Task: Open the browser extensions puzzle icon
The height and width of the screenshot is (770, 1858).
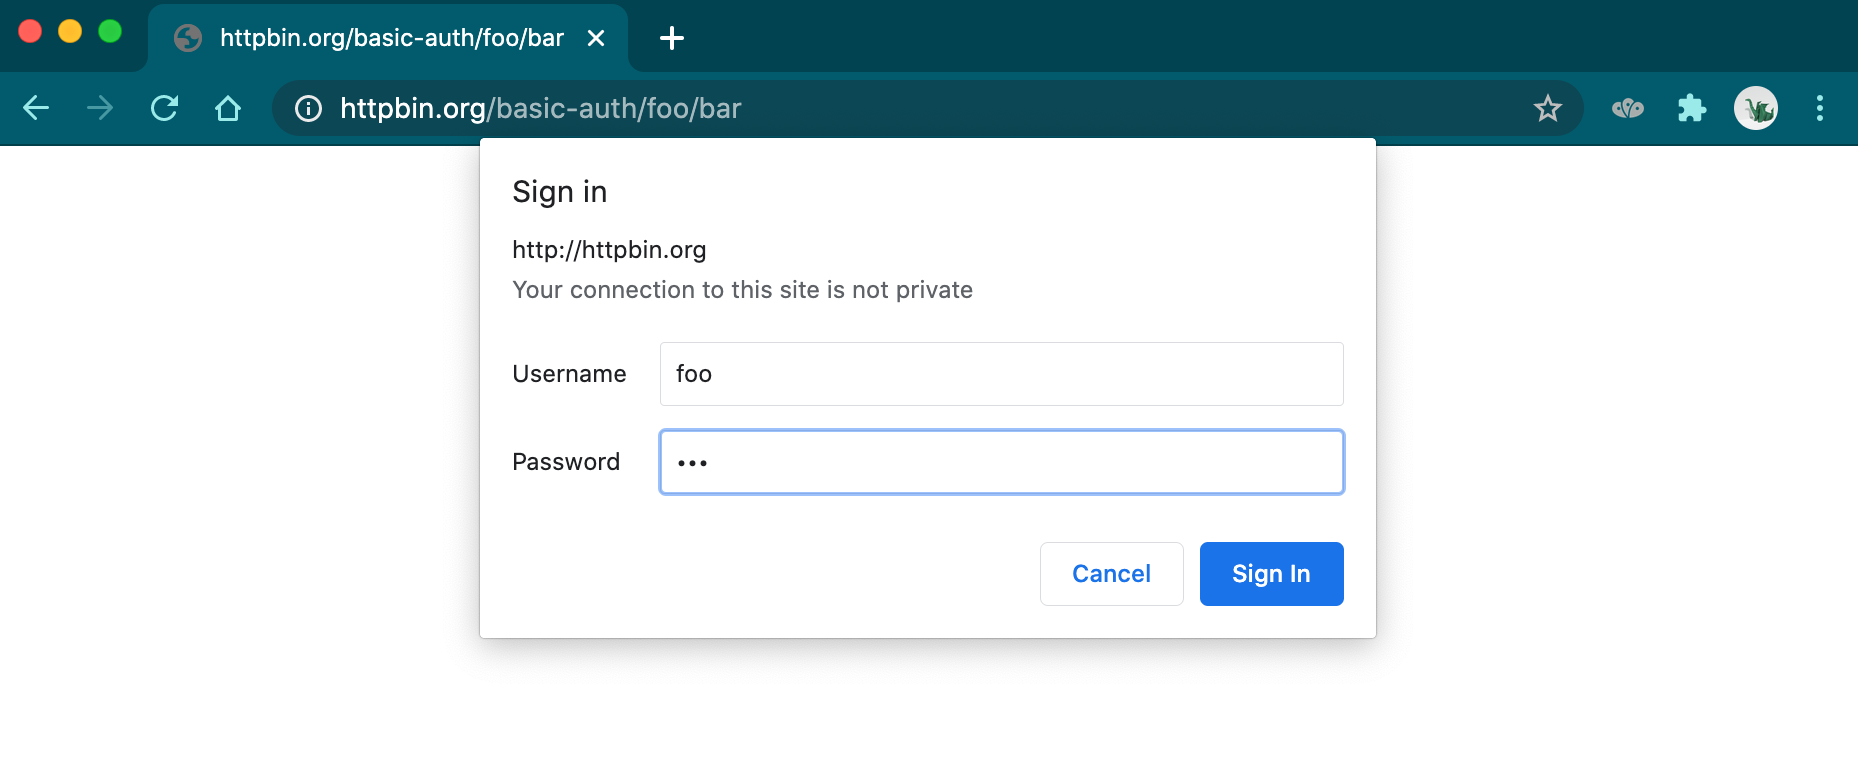Action: coord(1692,107)
